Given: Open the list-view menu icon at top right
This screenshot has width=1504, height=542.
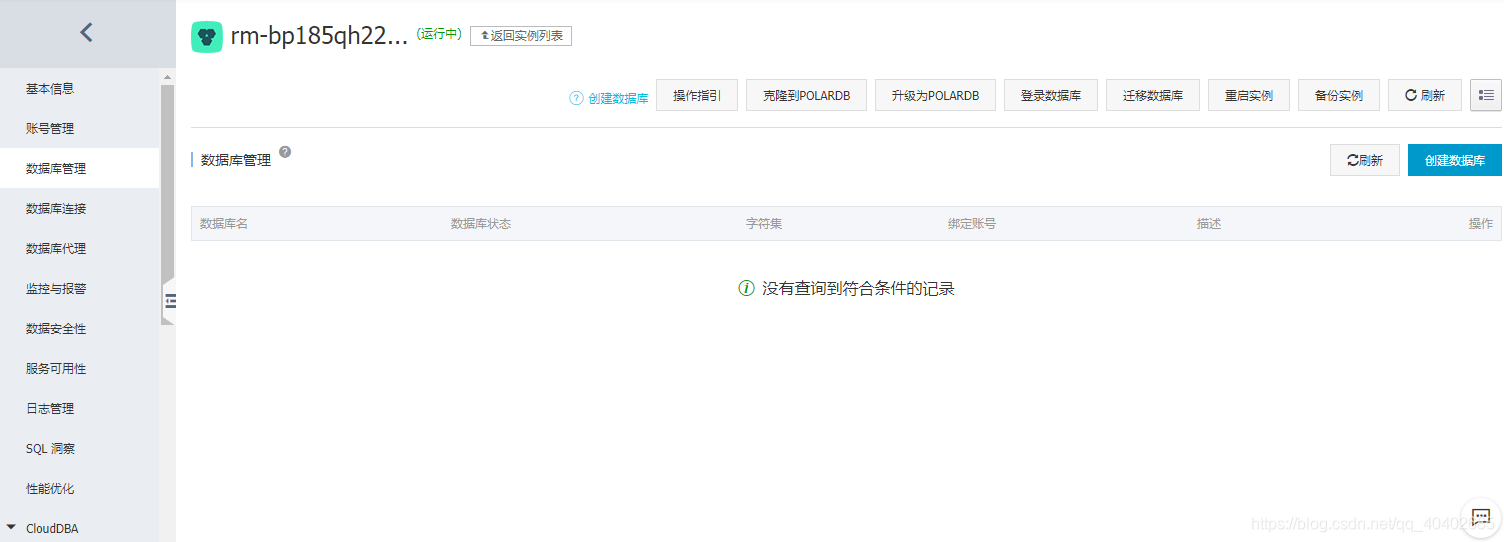Looking at the screenshot, I should pyautogui.click(x=1486, y=95).
